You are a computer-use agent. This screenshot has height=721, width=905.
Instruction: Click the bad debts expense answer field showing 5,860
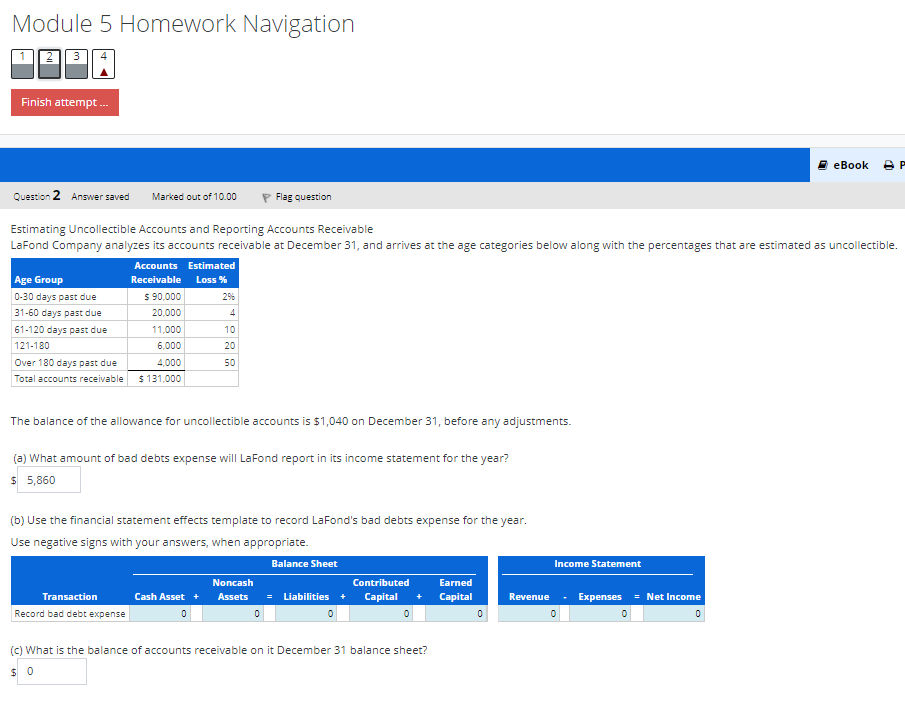(x=48, y=479)
